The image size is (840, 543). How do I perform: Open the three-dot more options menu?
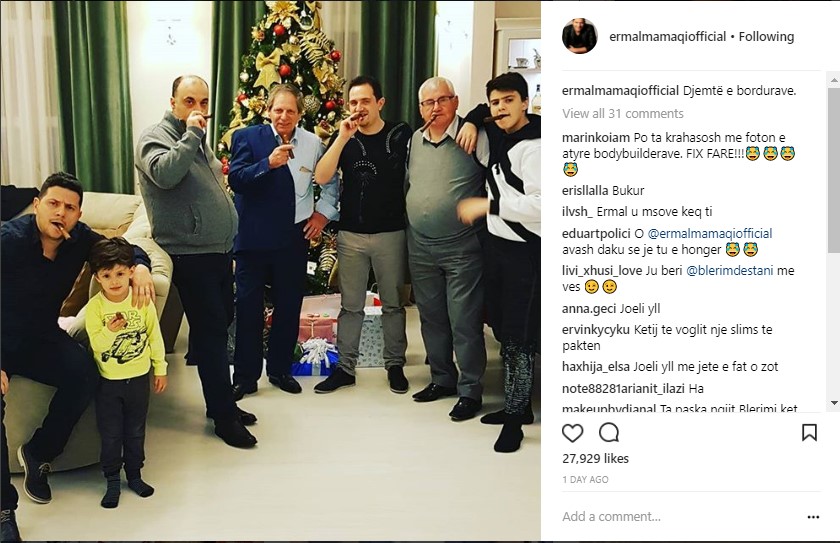[x=813, y=517]
